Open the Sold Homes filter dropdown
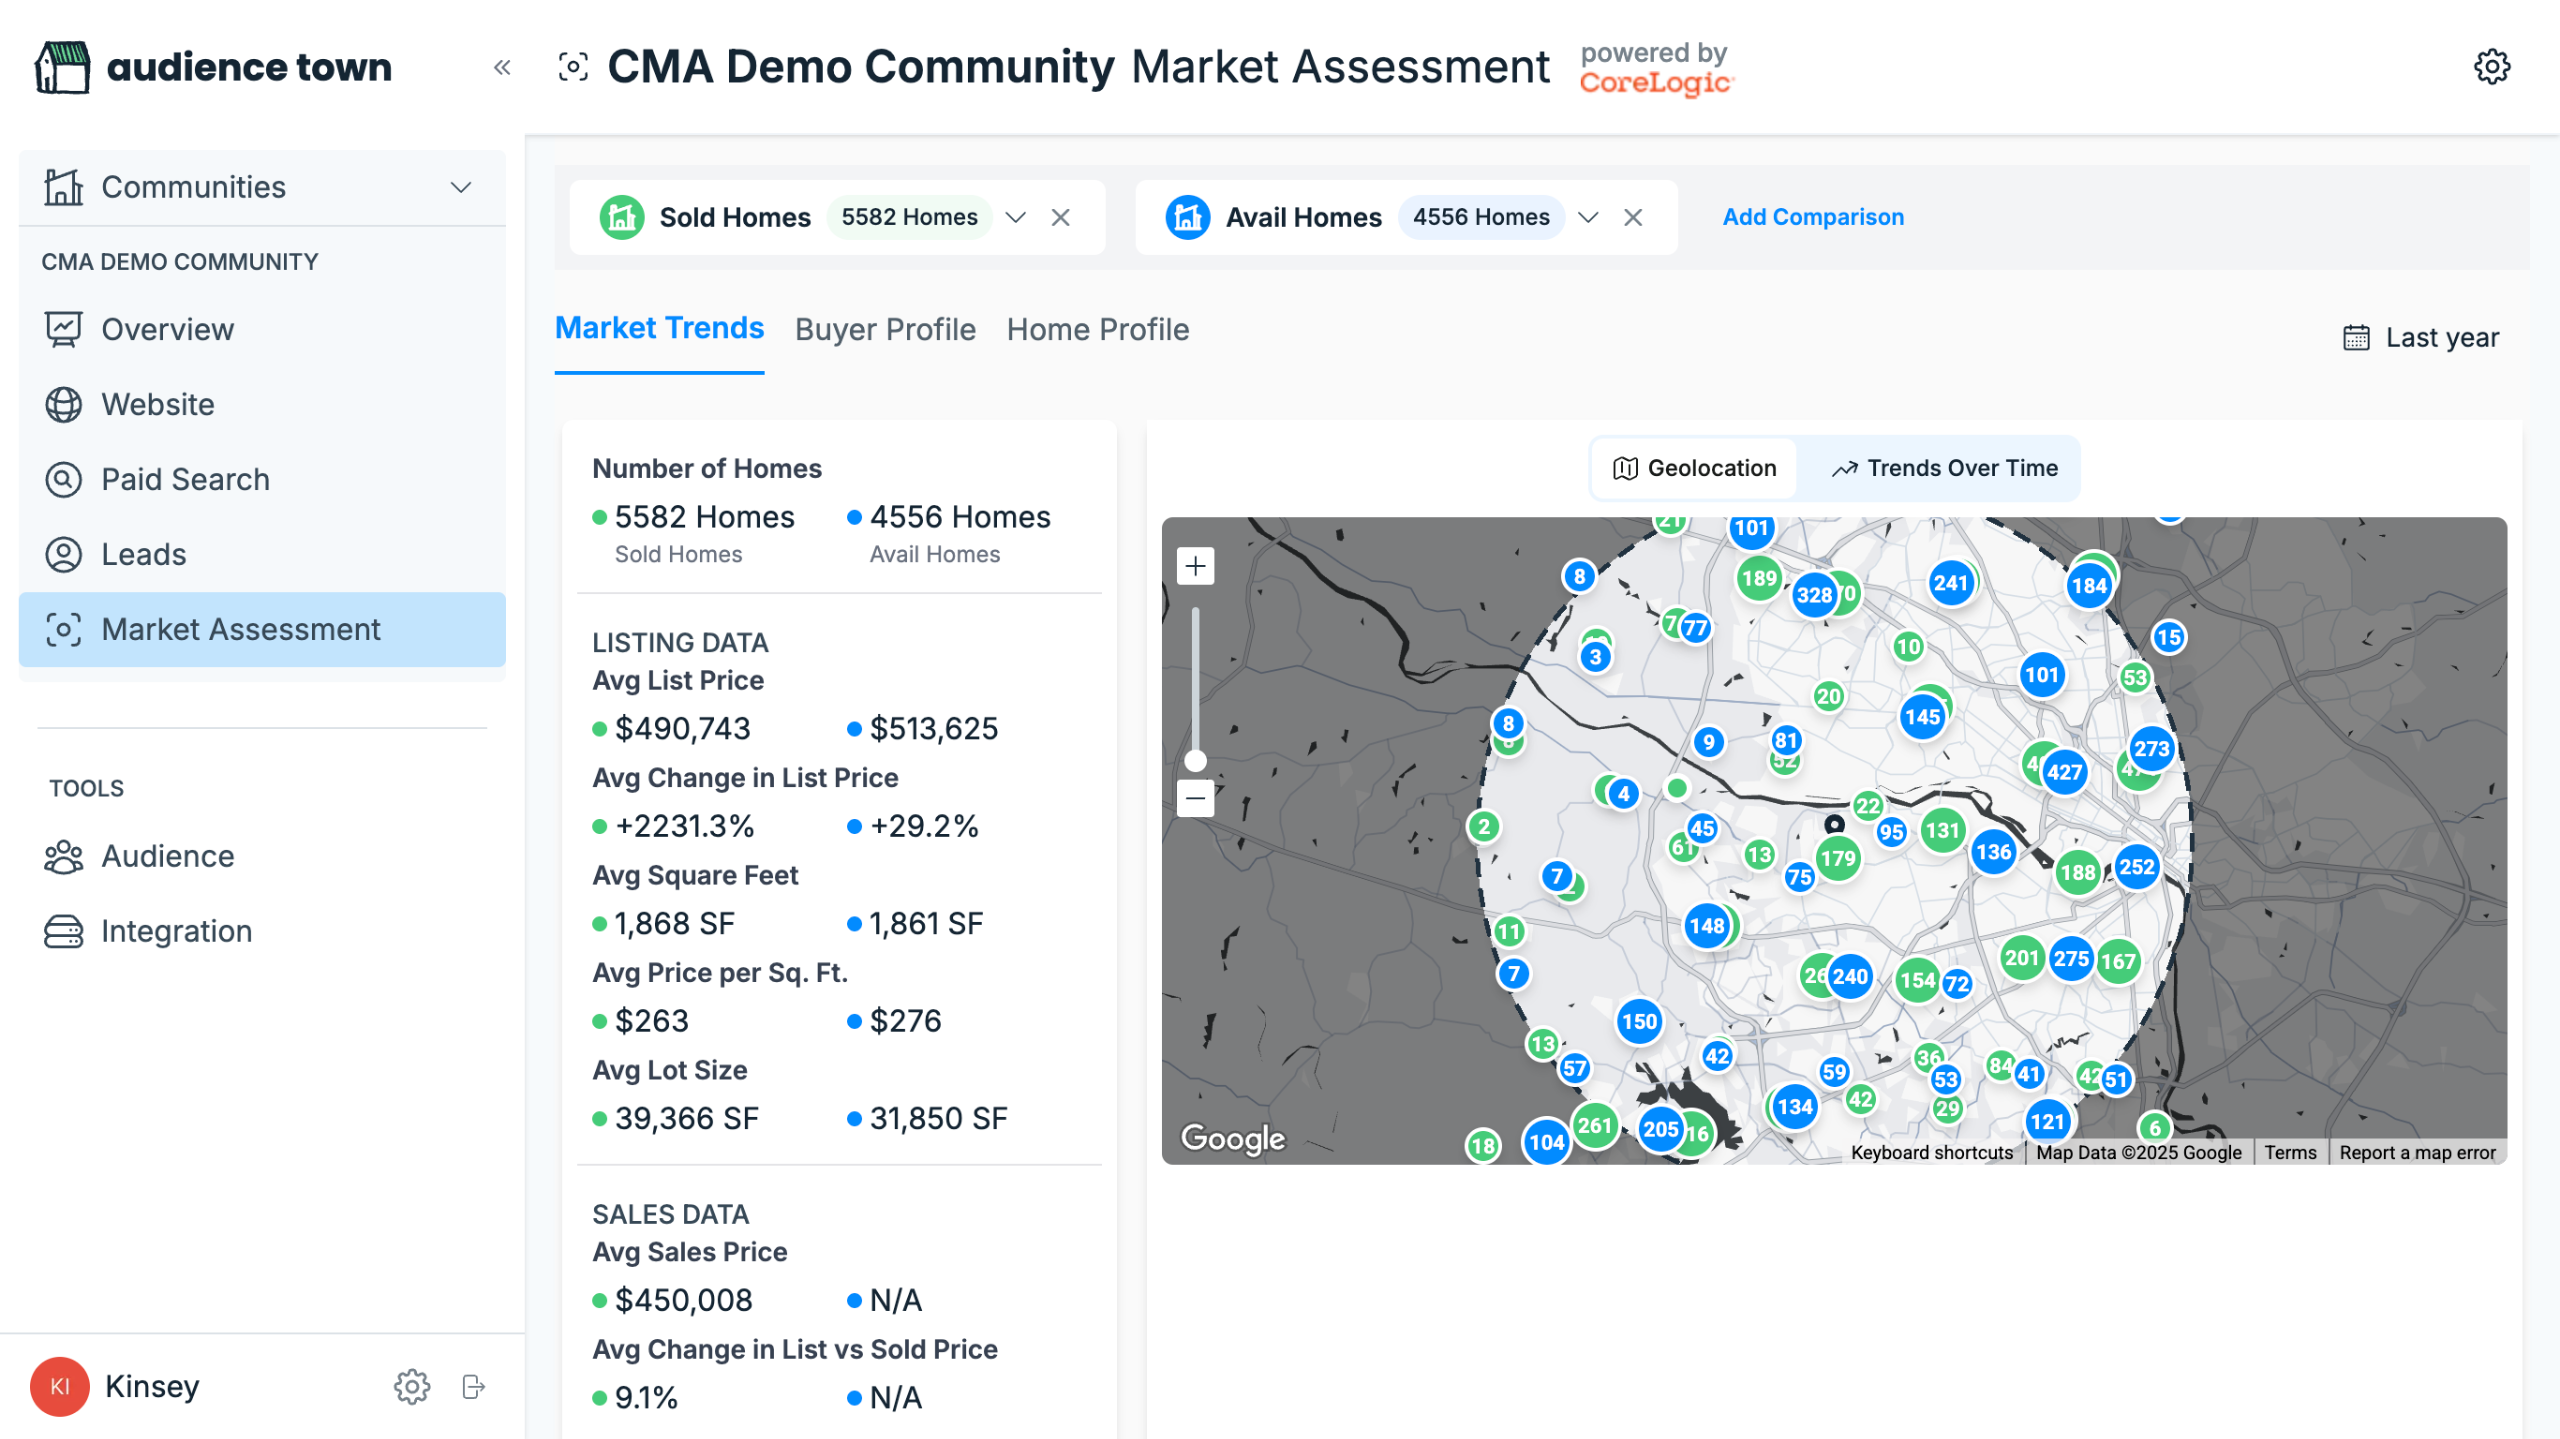Image resolution: width=2560 pixels, height=1439 pixels. [1016, 217]
